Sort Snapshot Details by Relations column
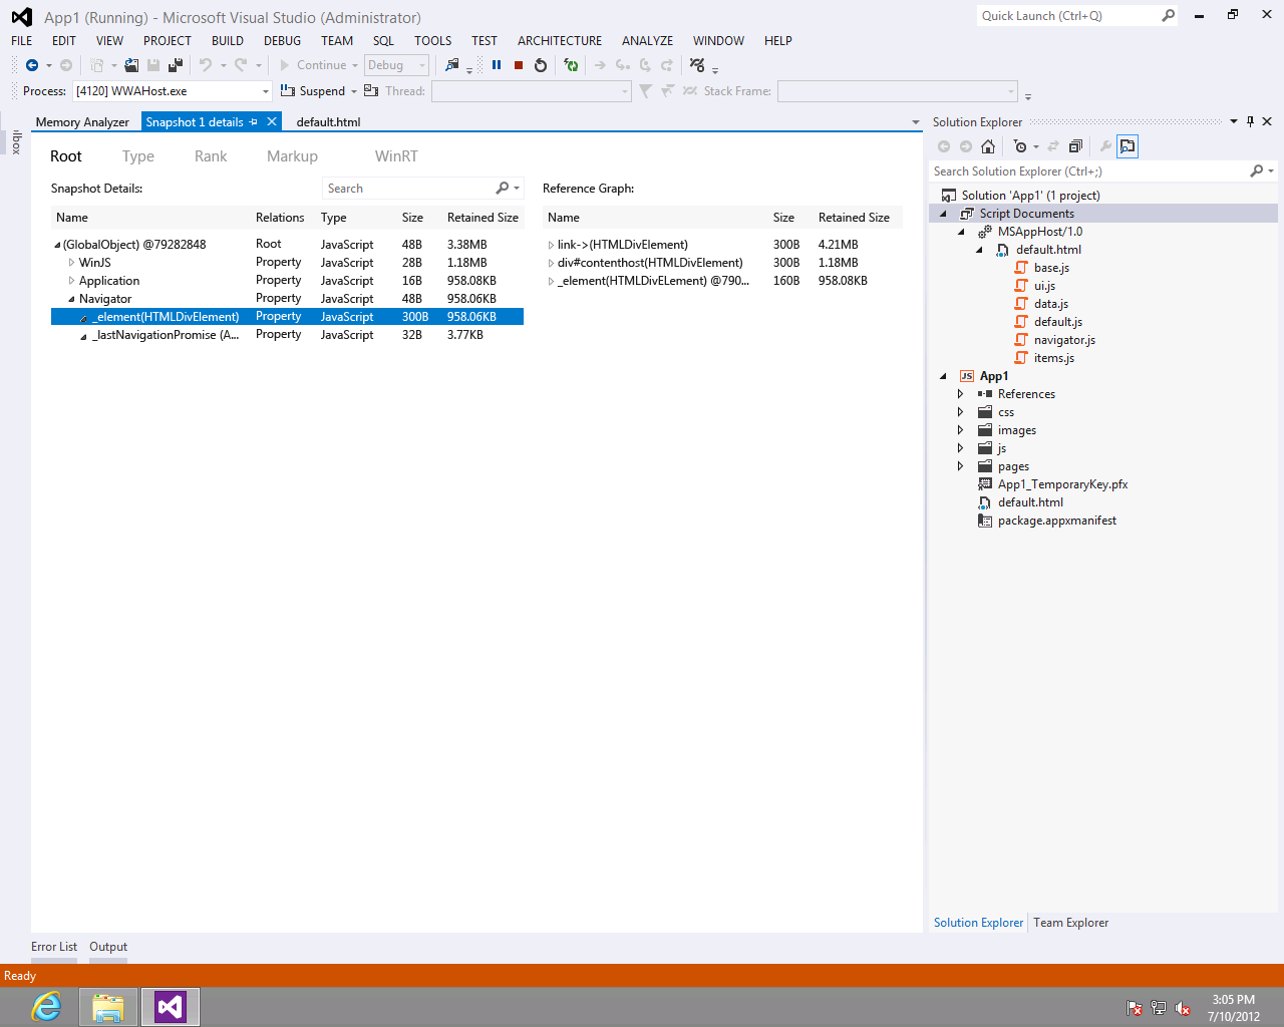 280,217
